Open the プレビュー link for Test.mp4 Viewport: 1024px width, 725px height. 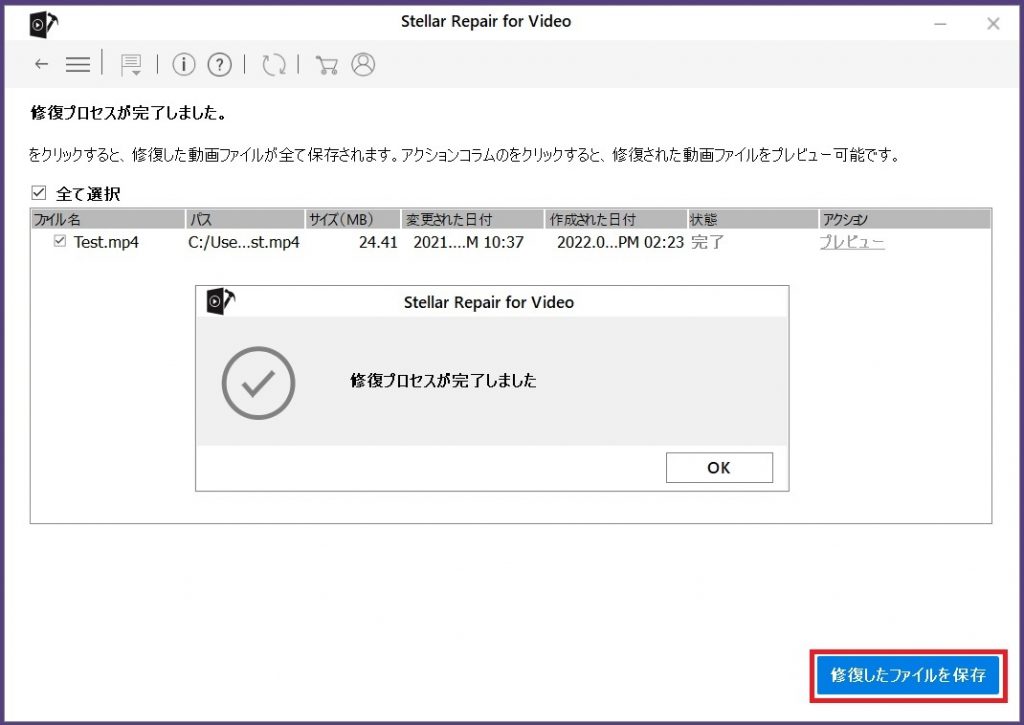coord(852,242)
